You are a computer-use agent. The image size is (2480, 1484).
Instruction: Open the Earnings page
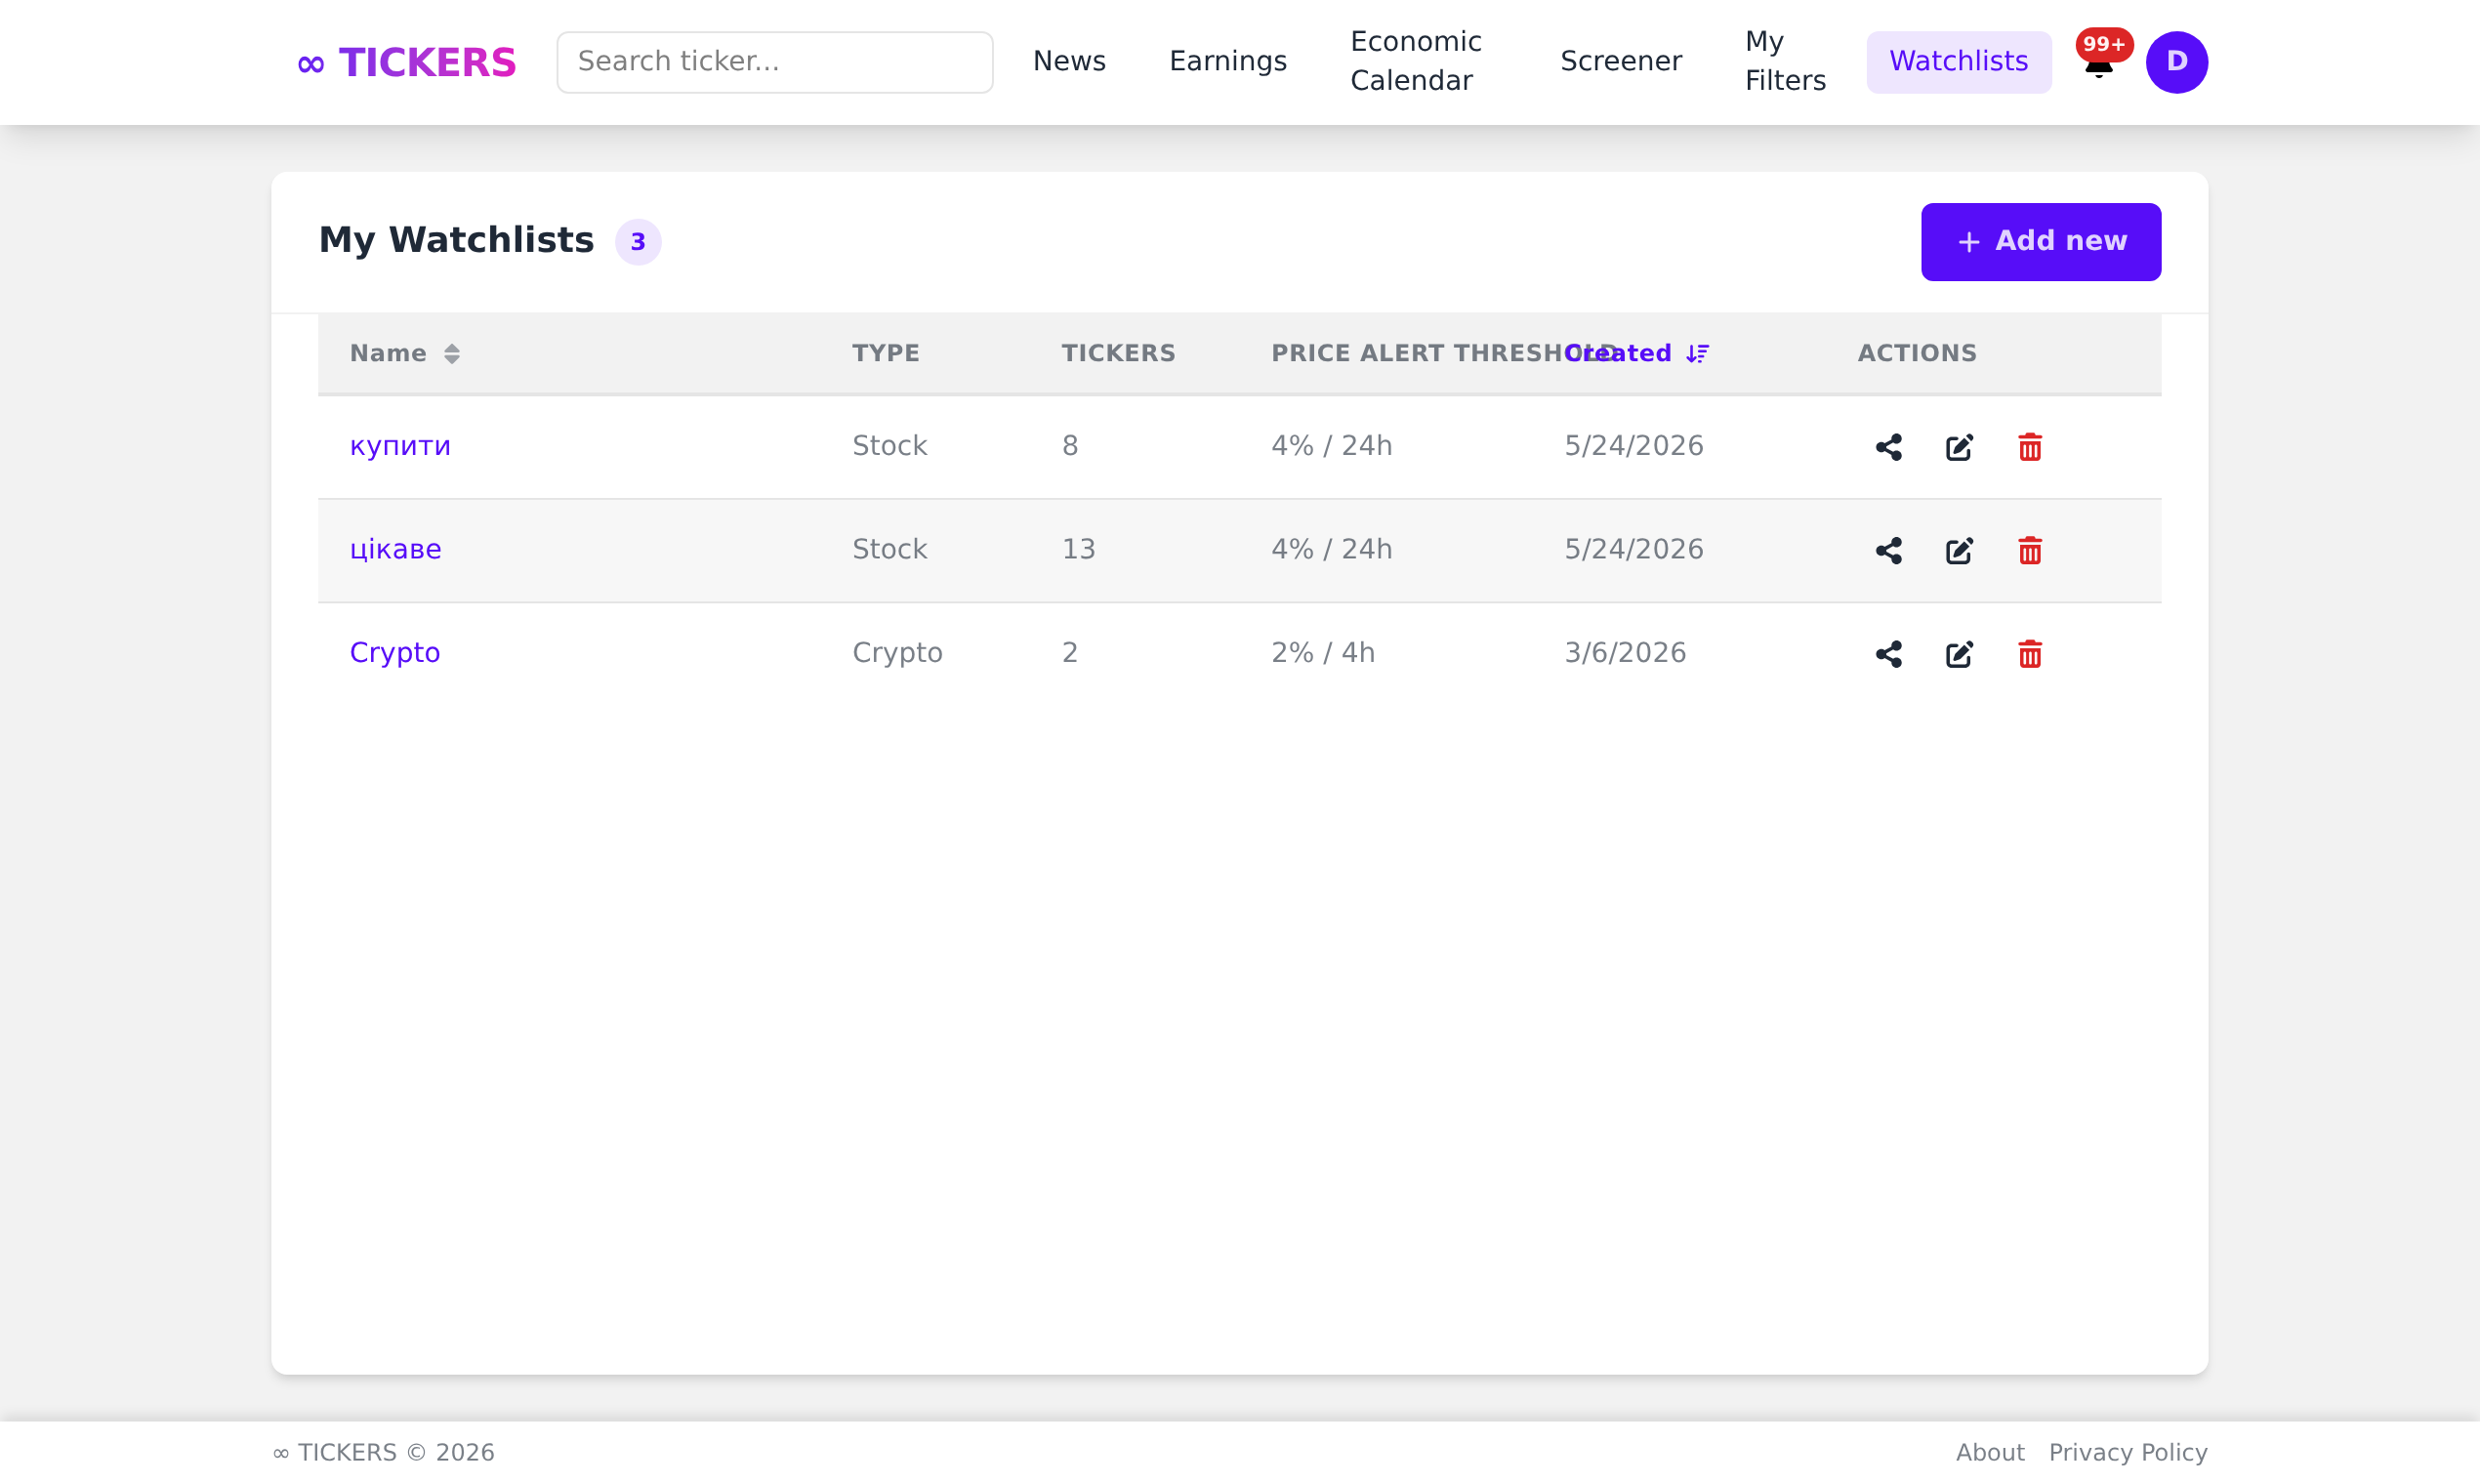click(x=1228, y=61)
